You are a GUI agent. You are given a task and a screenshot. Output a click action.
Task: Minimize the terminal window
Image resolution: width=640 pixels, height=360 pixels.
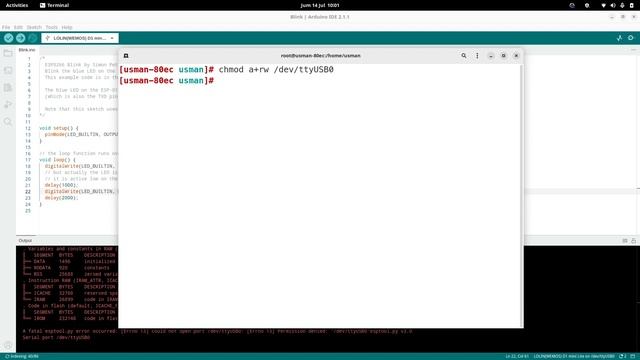coord(491,56)
